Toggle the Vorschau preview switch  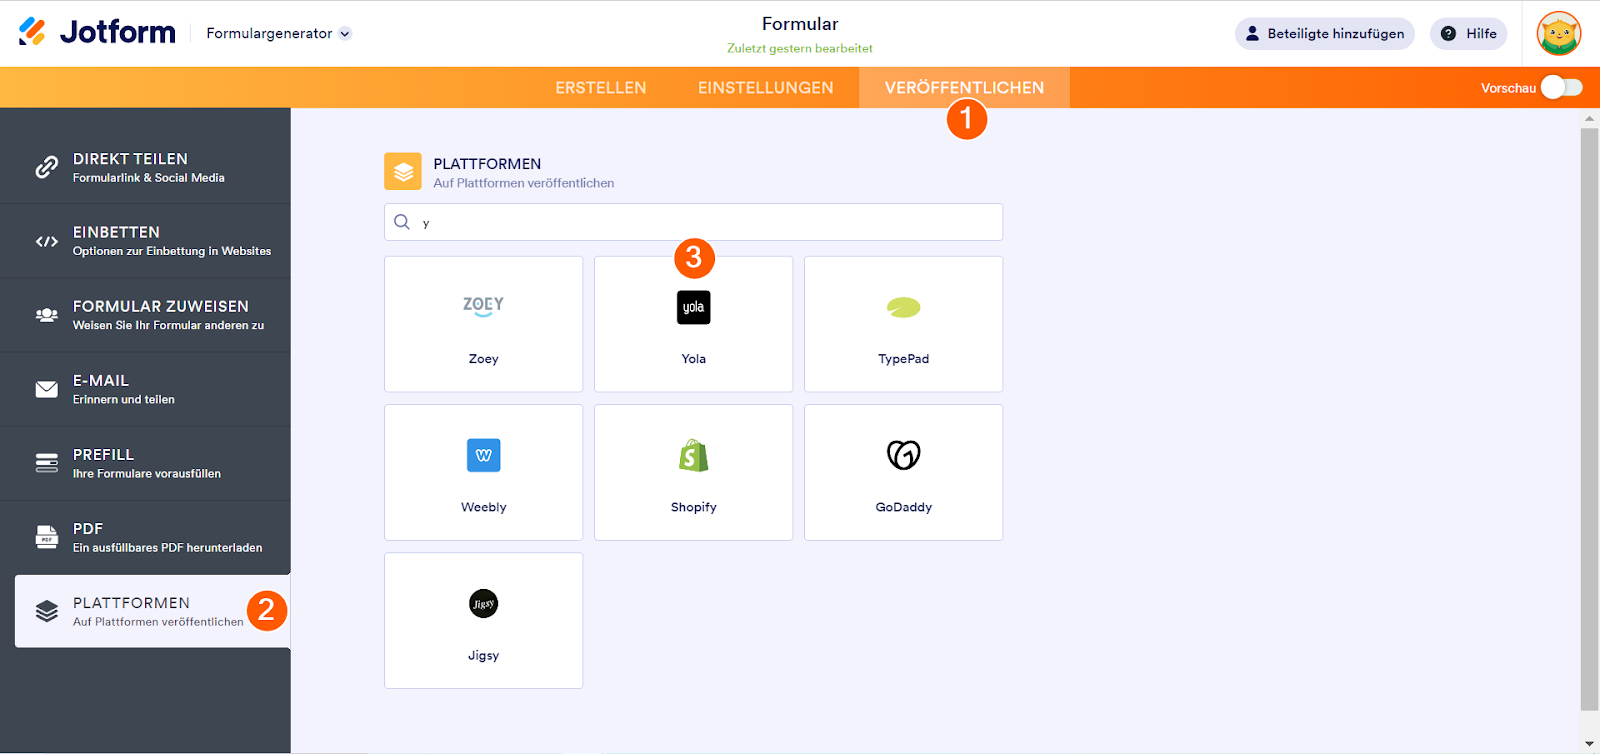(1561, 87)
